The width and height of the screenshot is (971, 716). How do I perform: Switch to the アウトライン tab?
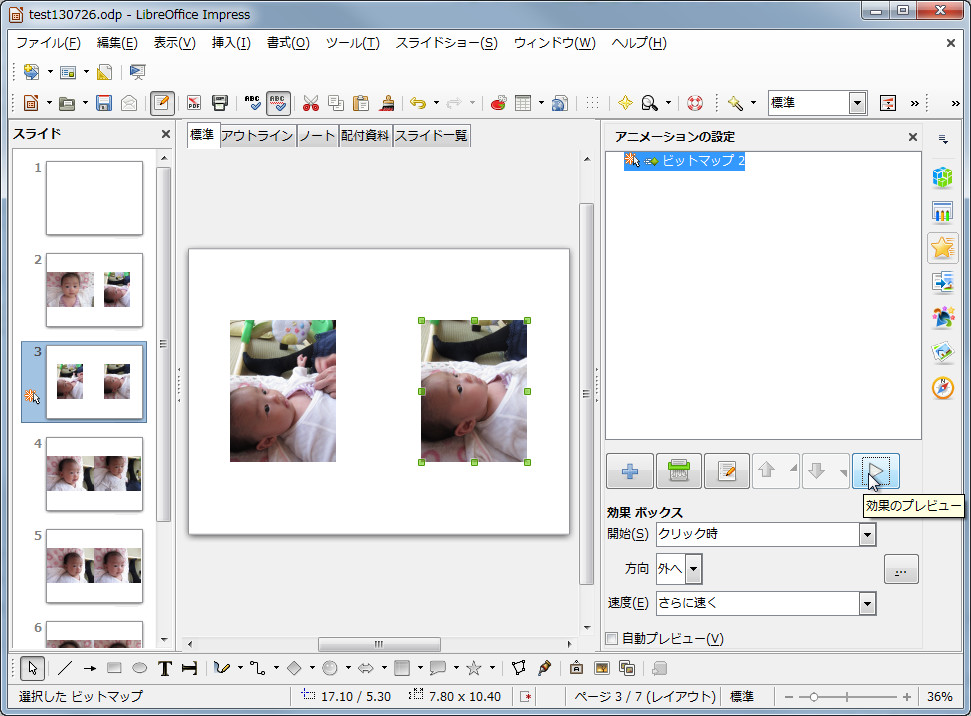tap(257, 136)
